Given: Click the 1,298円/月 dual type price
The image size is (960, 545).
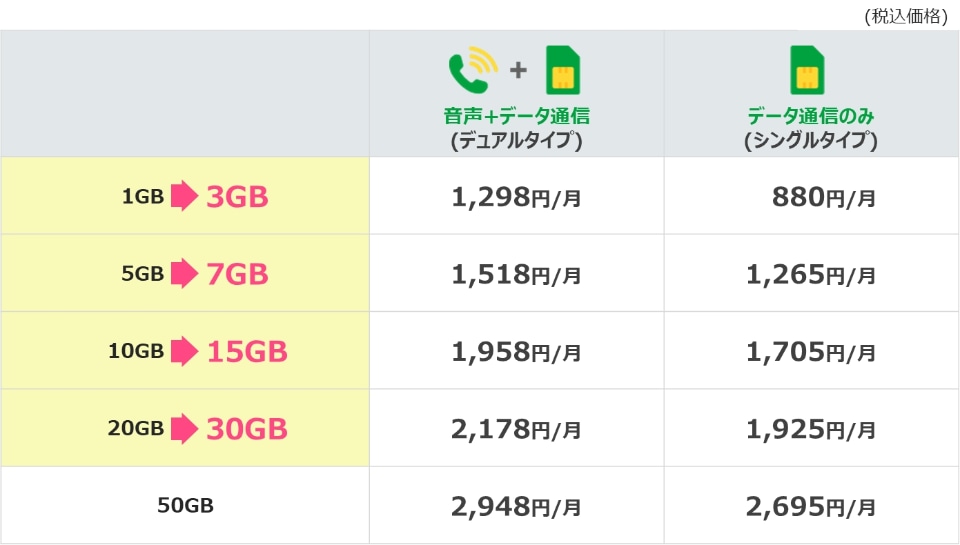Looking at the screenshot, I should click(x=516, y=197).
